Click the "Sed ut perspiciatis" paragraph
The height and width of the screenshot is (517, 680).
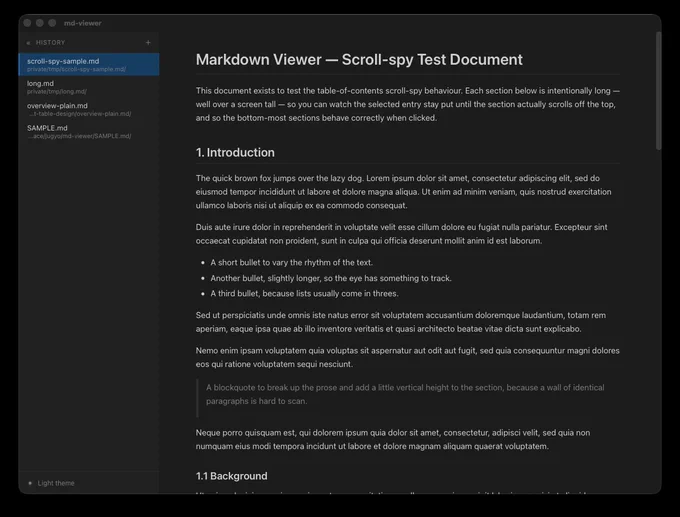pyautogui.click(x=401, y=322)
